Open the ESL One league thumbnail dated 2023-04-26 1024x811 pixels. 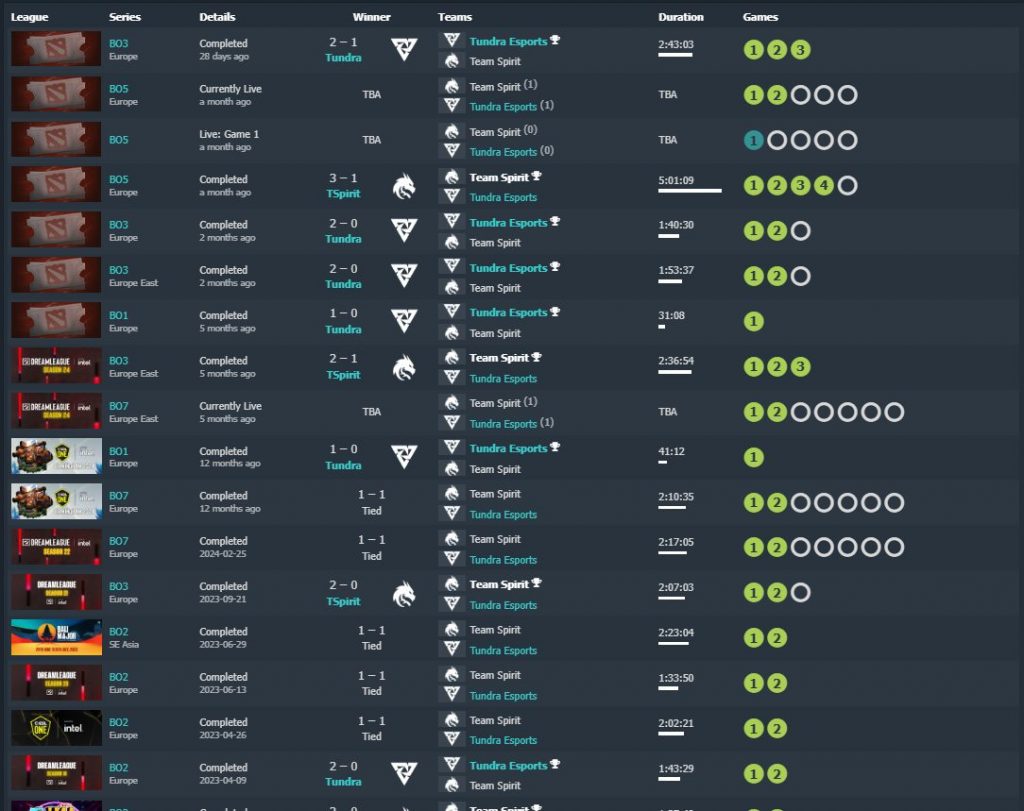point(56,728)
